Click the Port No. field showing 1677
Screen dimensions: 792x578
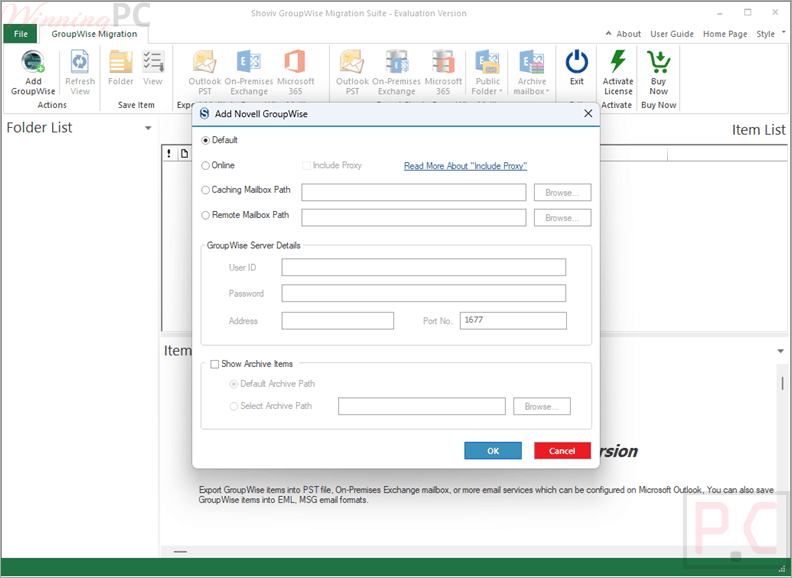tap(513, 321)
